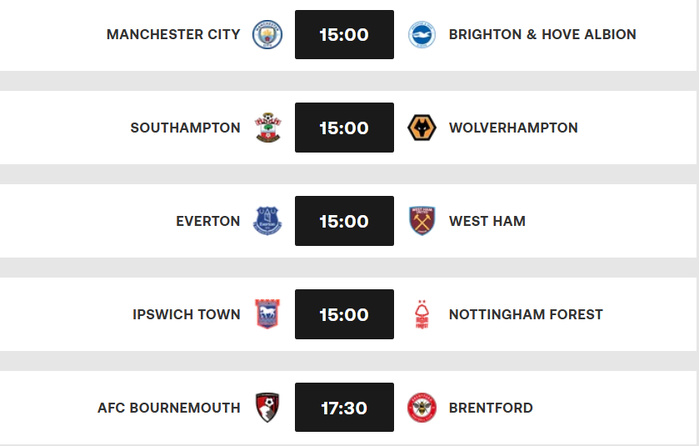Select the Southampton club badge
Image resolution: width=699 pixels, height=446 pixels.
pyautogui.click(x=268, y=128)
